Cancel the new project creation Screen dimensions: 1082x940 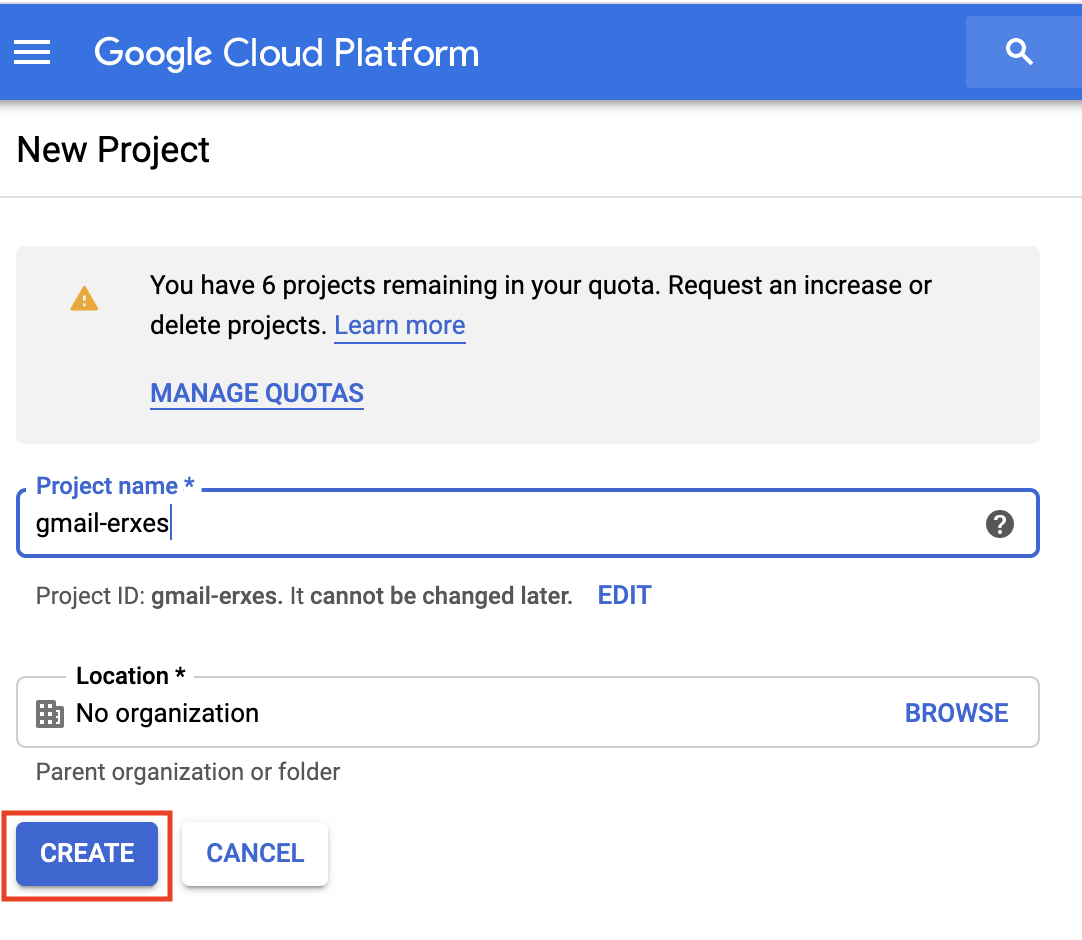pos(255,853)
